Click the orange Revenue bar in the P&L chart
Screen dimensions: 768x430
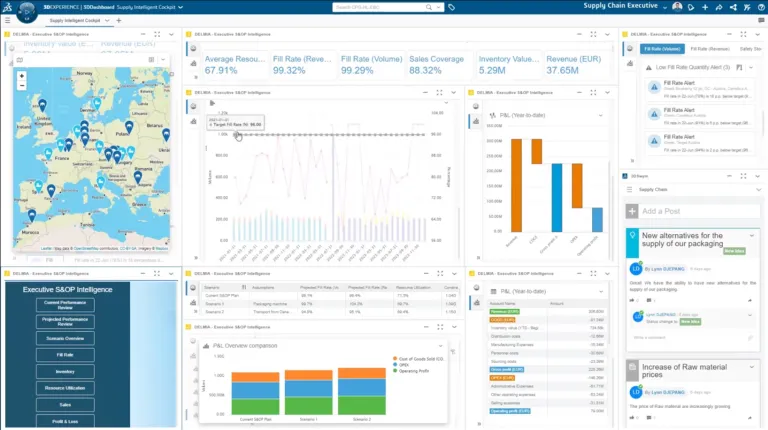(x=516, y=185)
